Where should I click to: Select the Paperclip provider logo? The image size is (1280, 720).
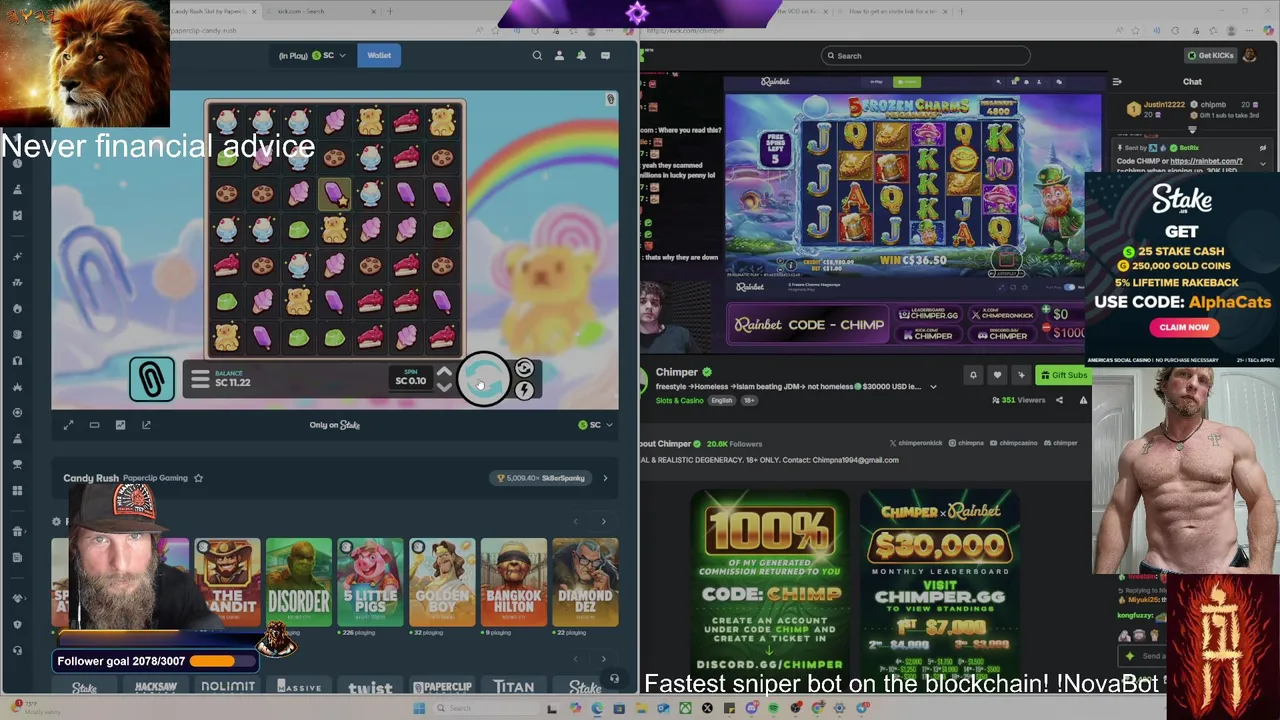coord(442,687)
